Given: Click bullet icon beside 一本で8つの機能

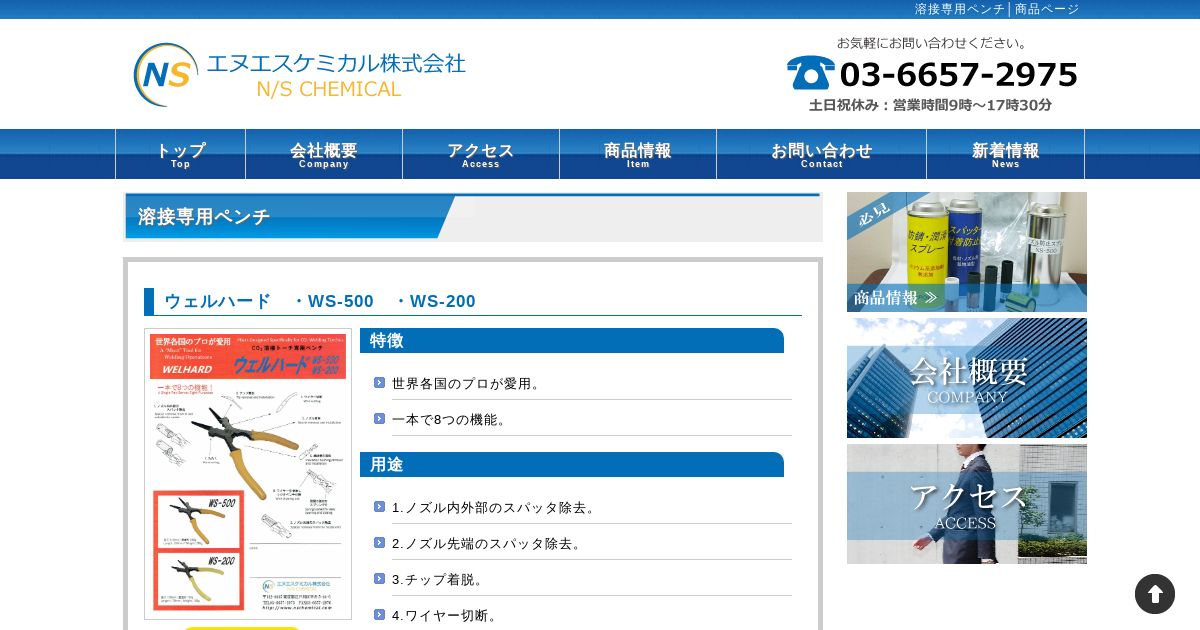Looking at the screenshot, I should [x=379, y=418].
